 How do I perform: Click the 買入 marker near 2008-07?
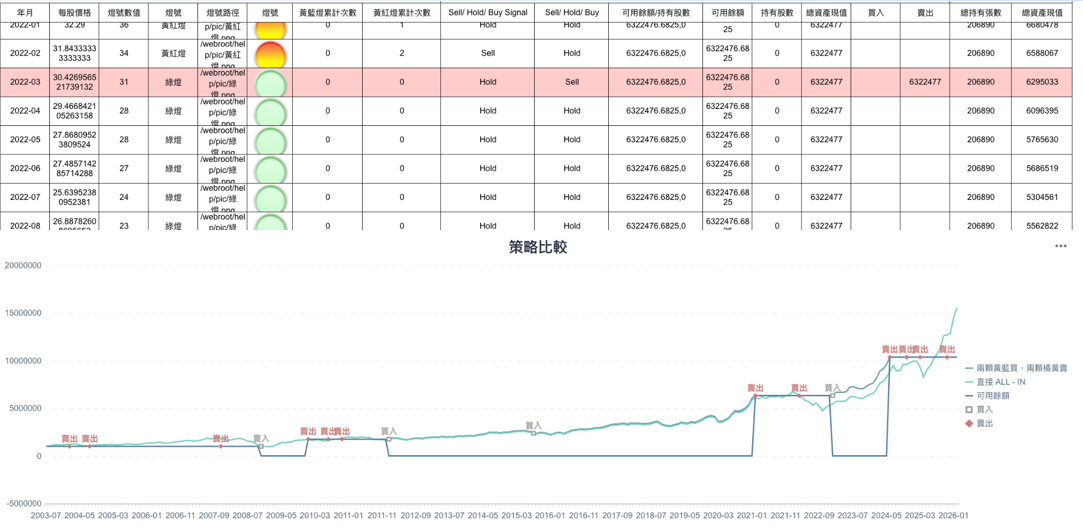(261, 446)
